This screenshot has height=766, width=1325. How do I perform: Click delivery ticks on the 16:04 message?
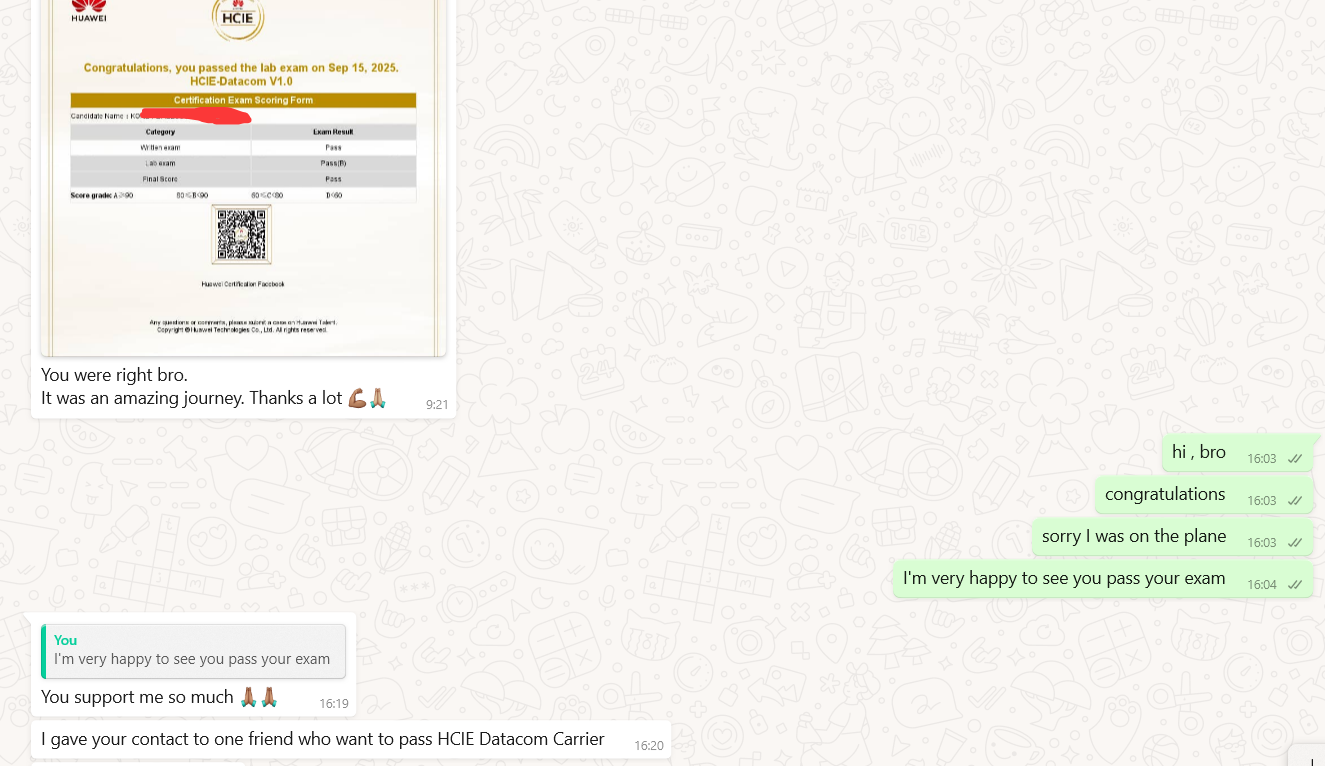[1294, 585]
